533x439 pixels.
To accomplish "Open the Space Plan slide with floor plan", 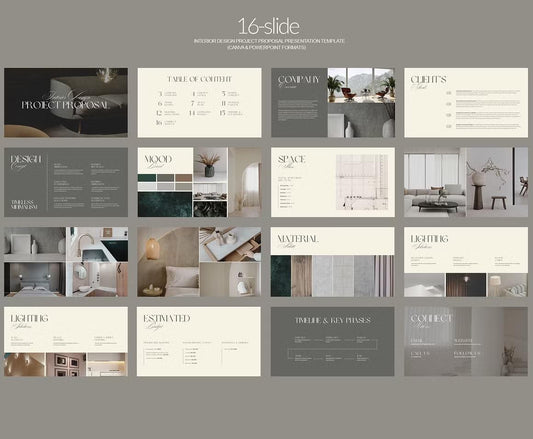I will tap(333, 182).
